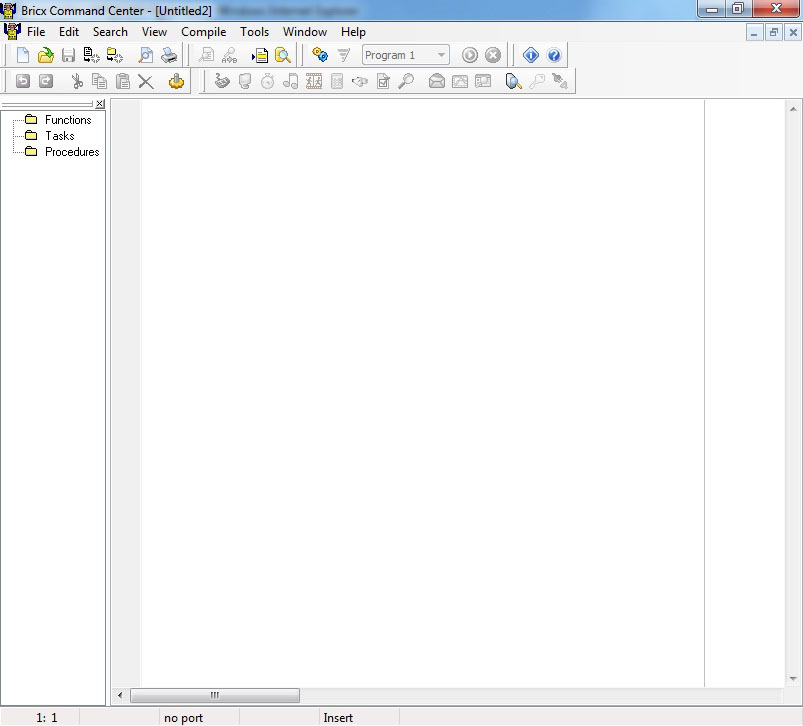Image resolution: width=803 pixels, height=726 pixels.
Task: Close the inner Untitled2 document window
Action: pos(793,33)
